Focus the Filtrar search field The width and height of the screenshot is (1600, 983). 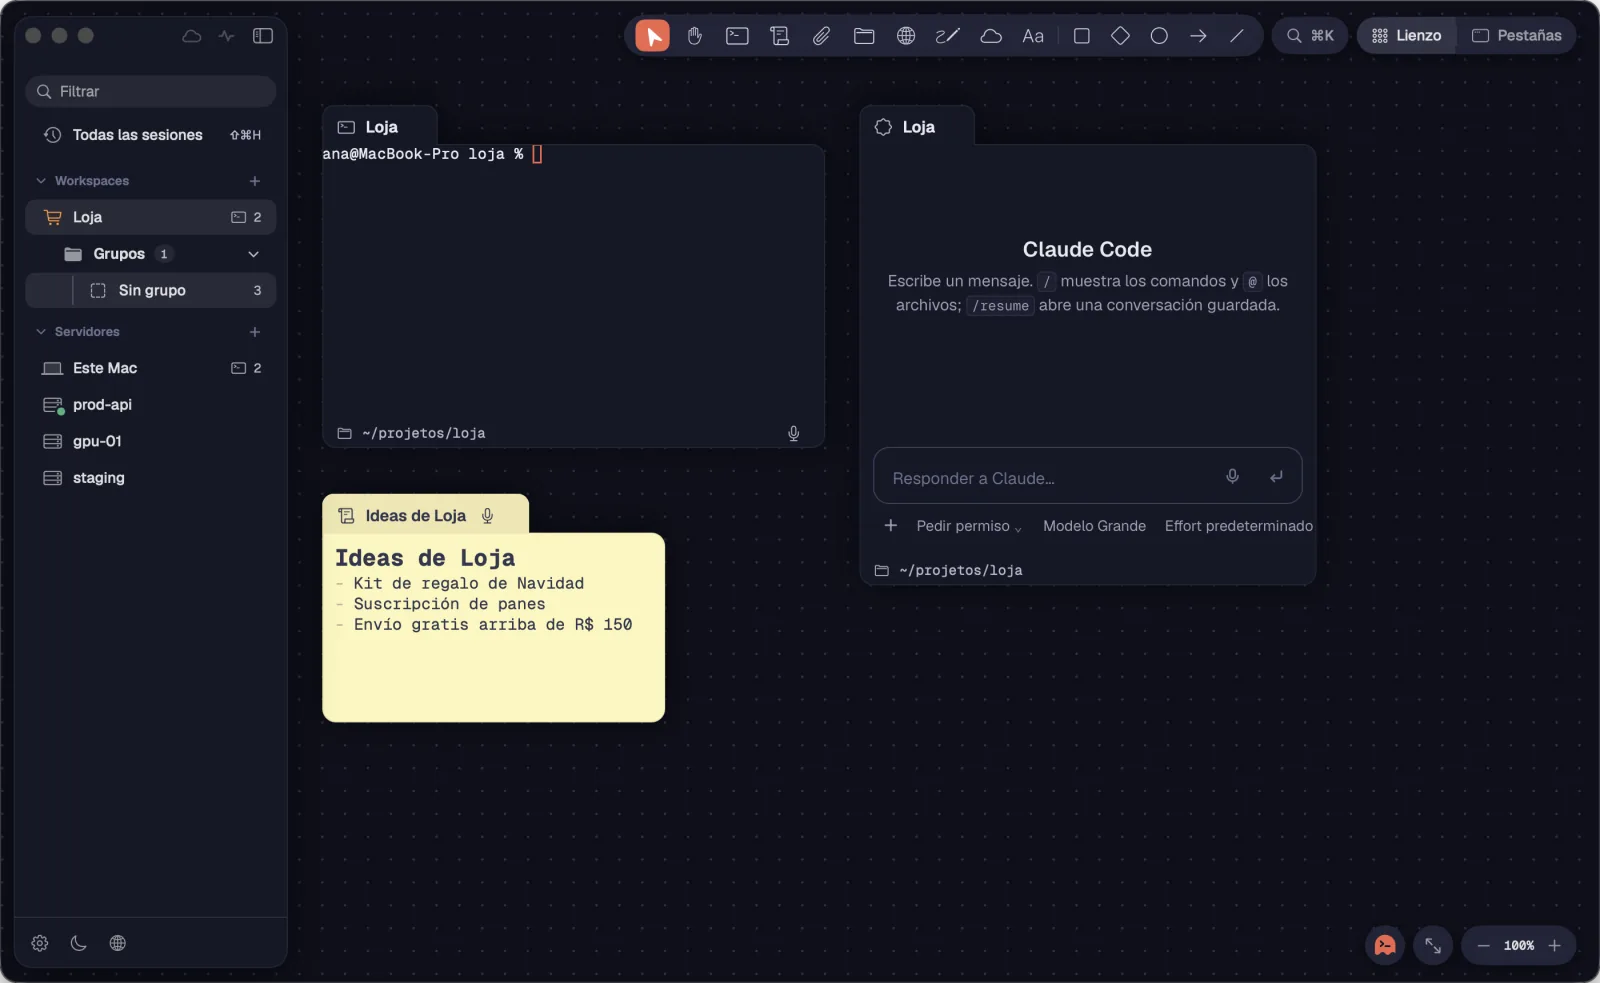coord(151,91)
